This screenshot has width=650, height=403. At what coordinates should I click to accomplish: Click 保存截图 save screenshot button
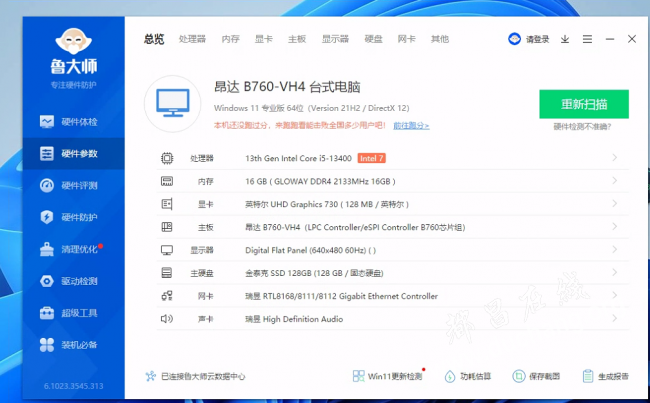[x=536, y=376]
